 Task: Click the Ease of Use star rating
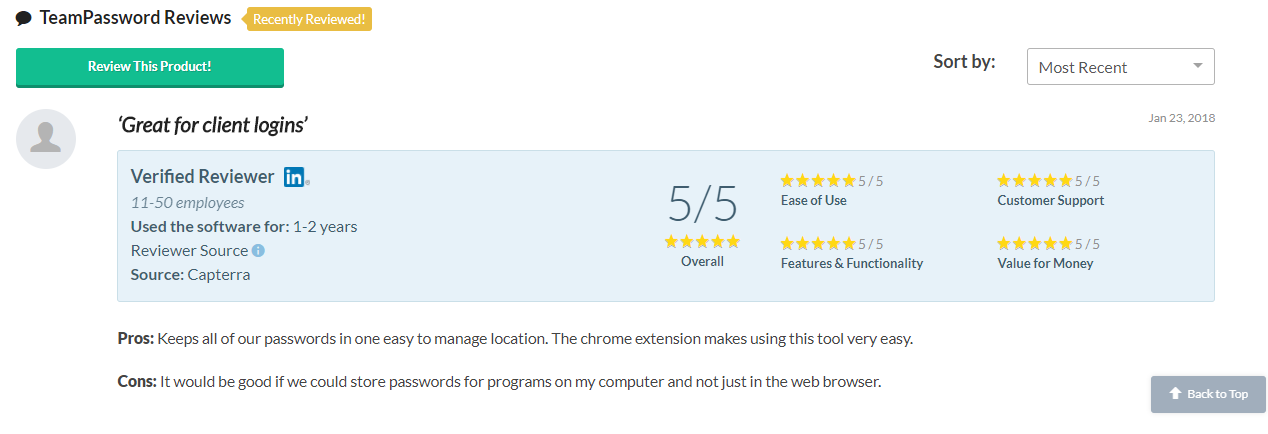click(818, 181)
